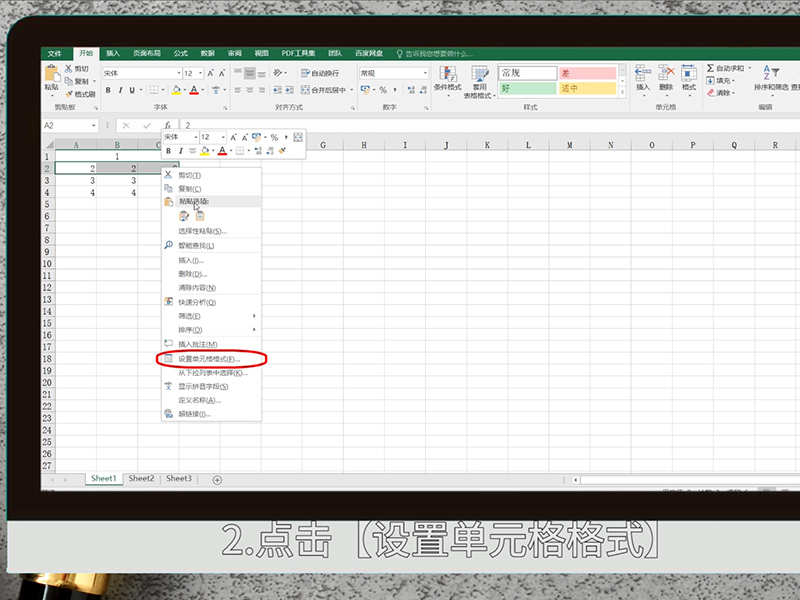This screenshot has height=600, width=800.
Task: Decrease font size in the ribbon
Action: 222,73
